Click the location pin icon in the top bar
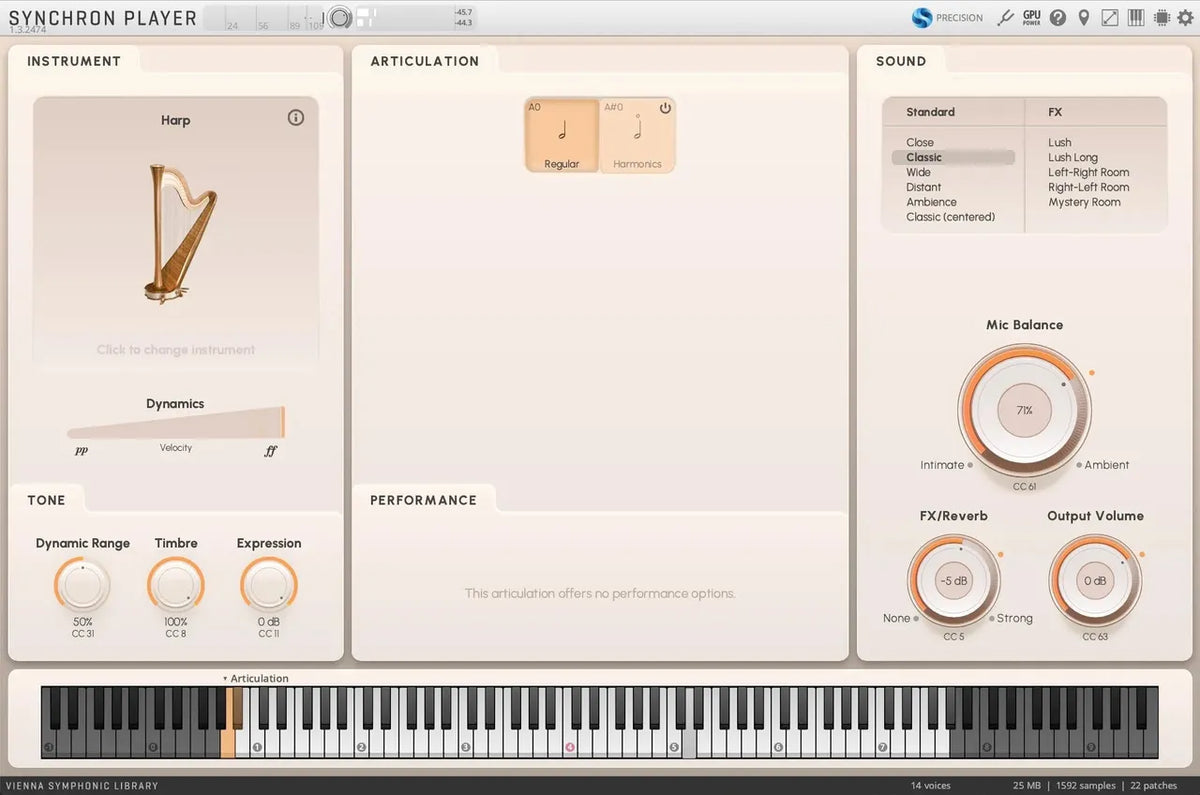Image resolution: width=1200 pixels, height=795 pixels. tap(1083, 17)
